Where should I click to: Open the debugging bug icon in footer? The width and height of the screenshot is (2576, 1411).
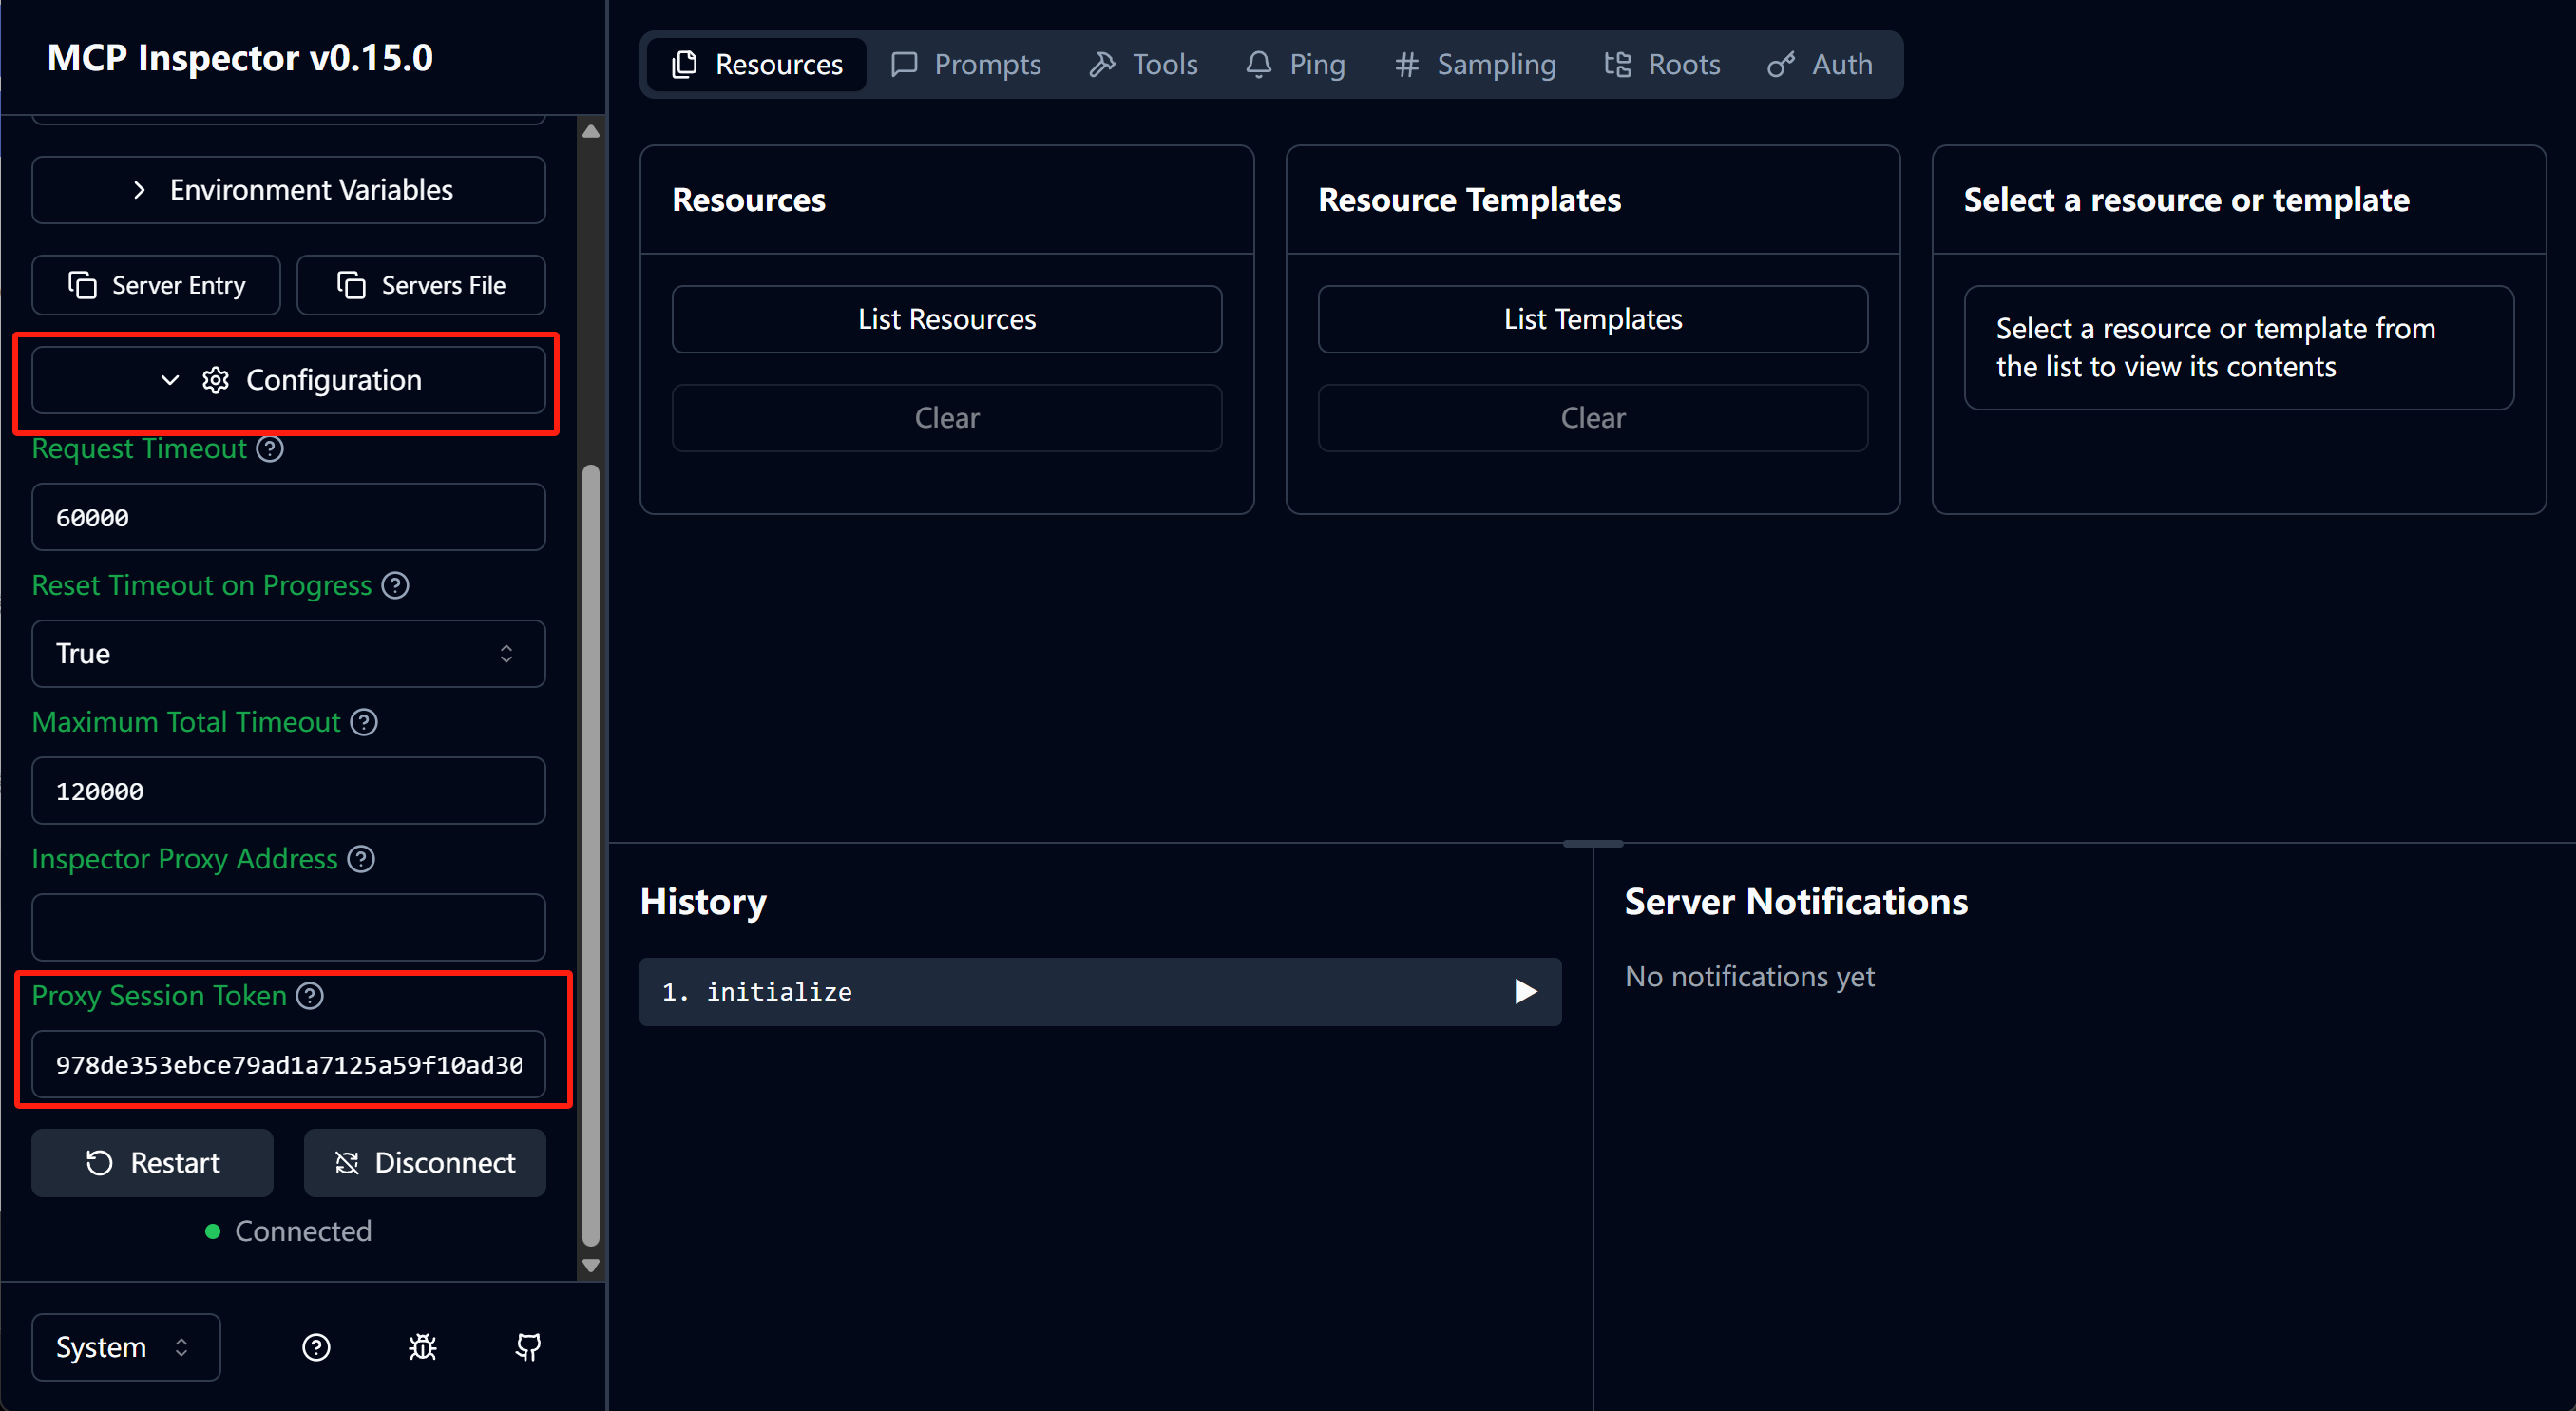click(x=422, y=1347)
